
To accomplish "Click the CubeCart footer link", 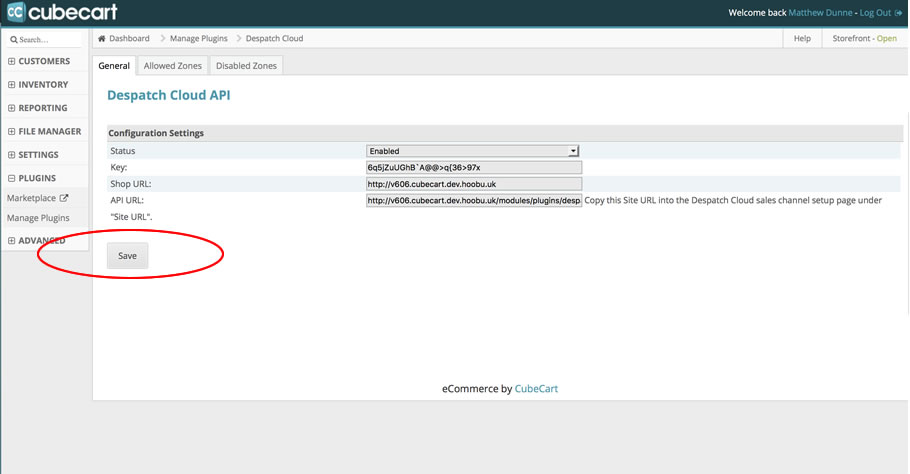I will pos(536,389).
